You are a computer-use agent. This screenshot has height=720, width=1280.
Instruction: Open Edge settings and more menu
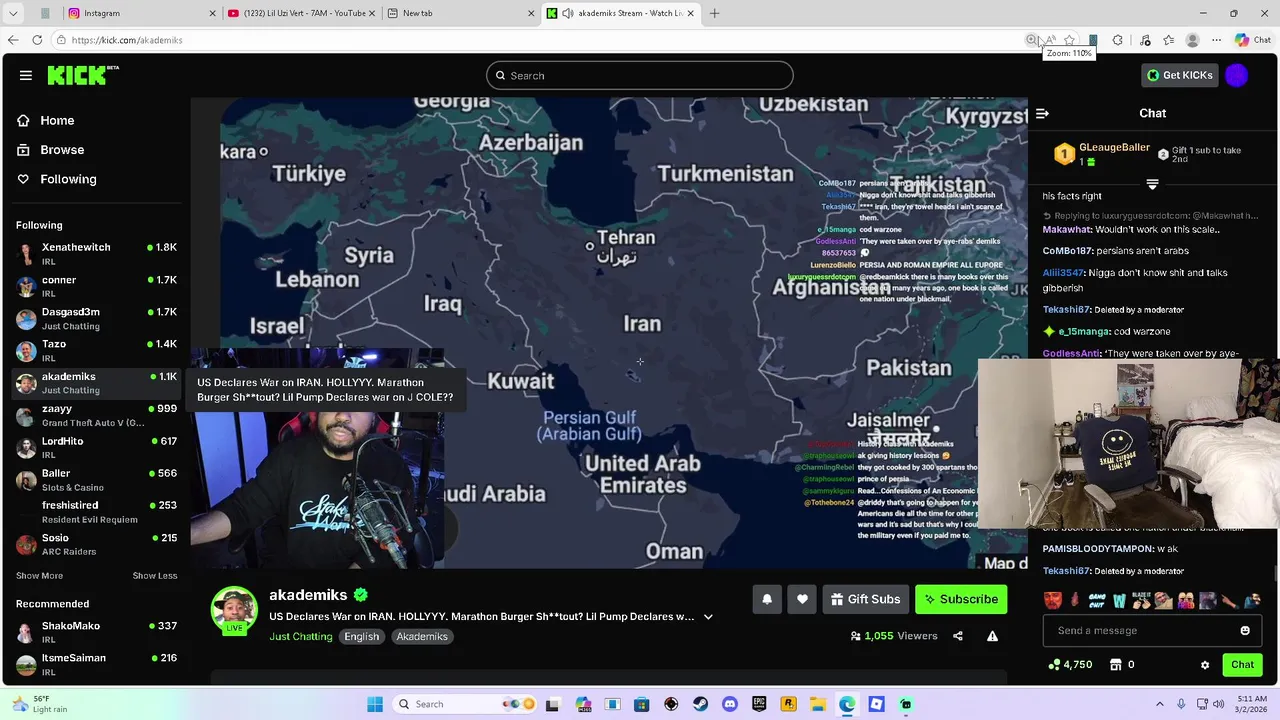coord(1216,40)
